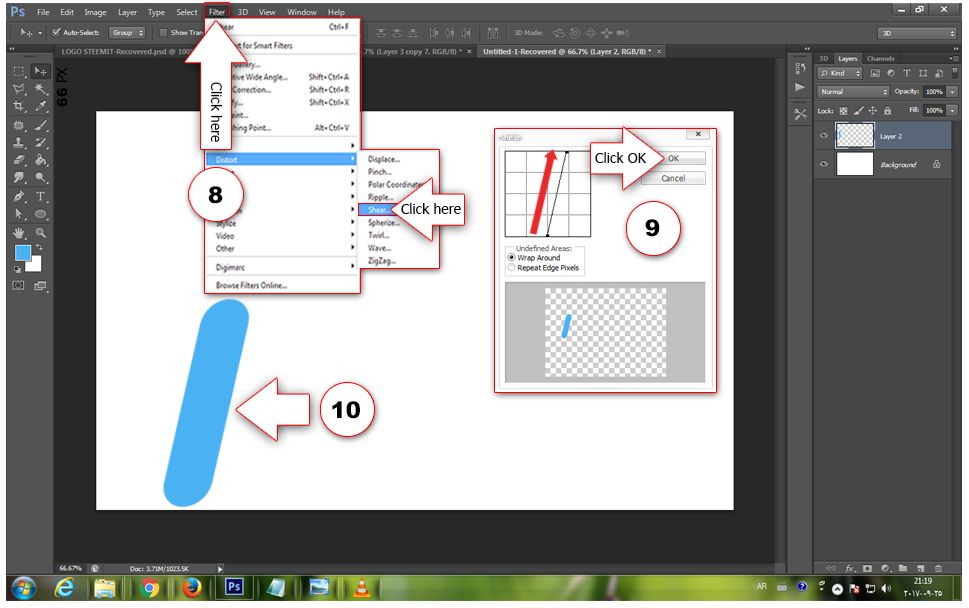Toggle the Auto-Select checkbox
Image resolution: width=969 pixels, height=608 pixels.
(56, 32)
